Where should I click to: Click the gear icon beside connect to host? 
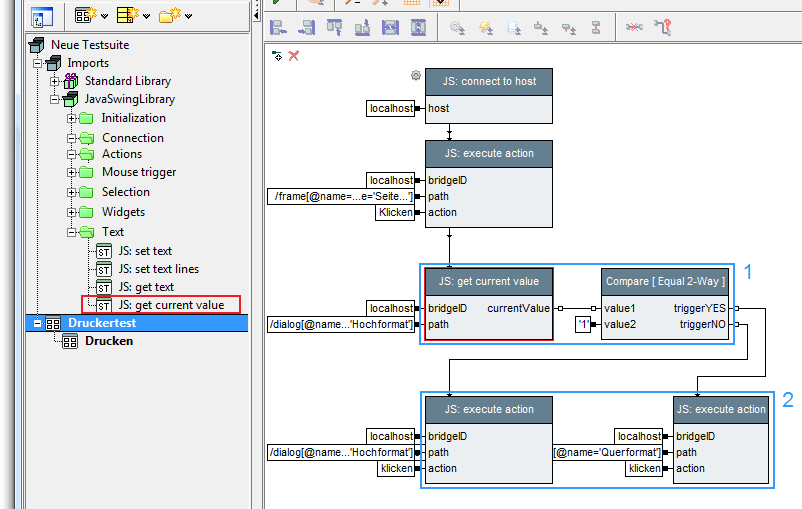click(x=416, y=75)
